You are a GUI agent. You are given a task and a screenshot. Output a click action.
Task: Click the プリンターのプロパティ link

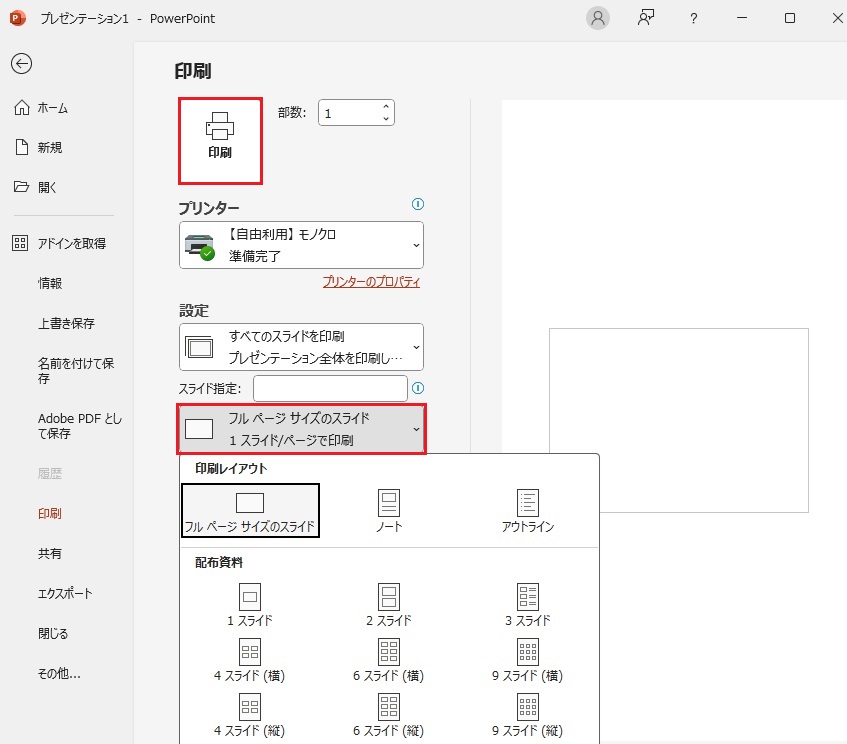371,281
